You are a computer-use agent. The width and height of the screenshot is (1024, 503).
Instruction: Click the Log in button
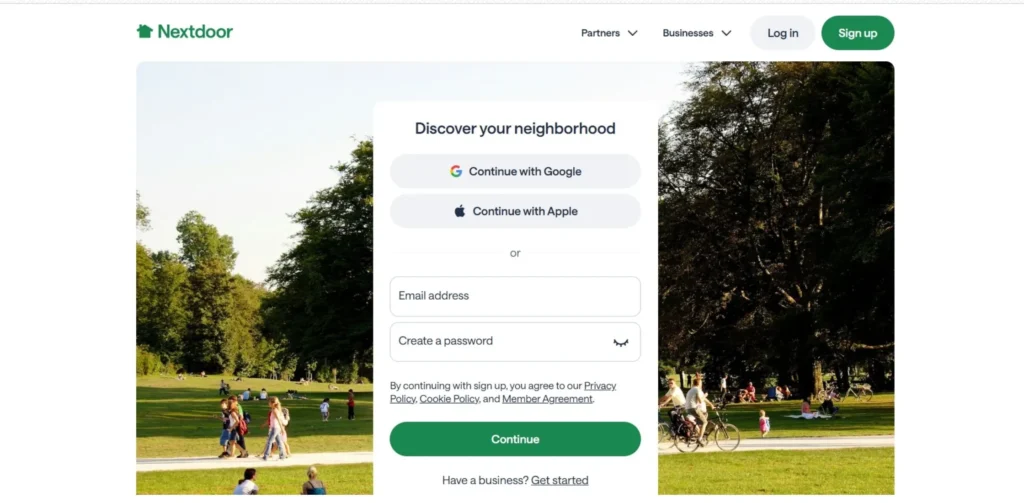tap(782, 33)
